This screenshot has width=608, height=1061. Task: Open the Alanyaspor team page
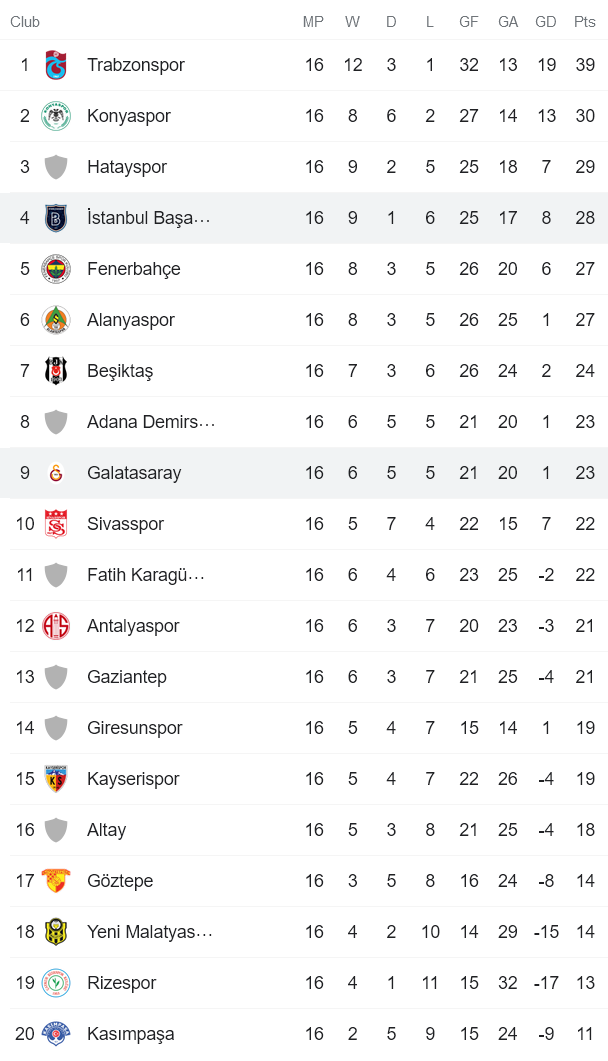click(x=129, y=319)
